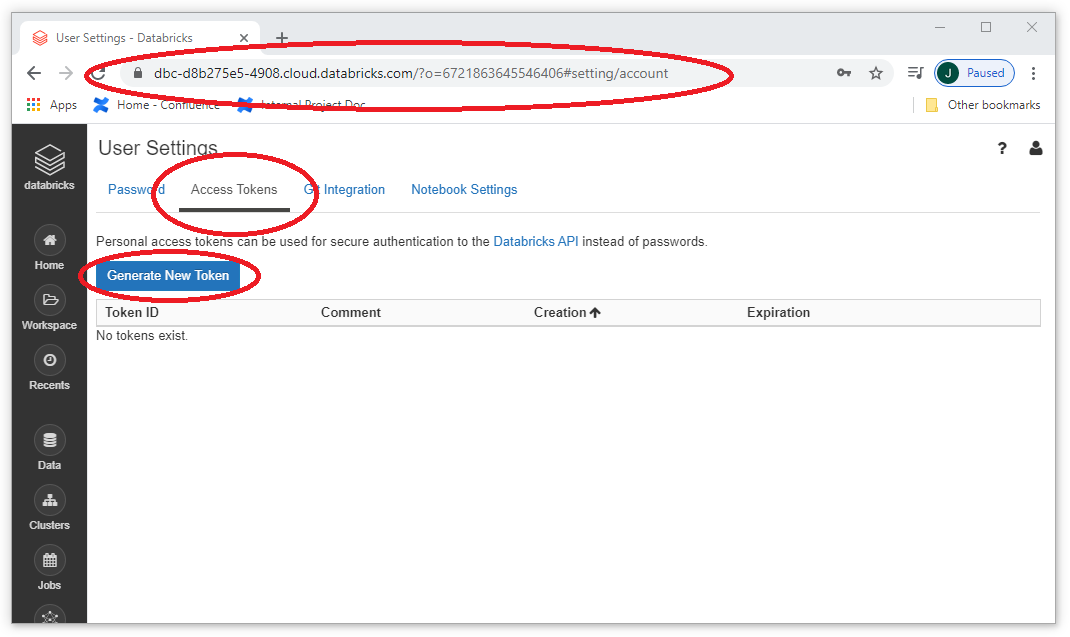Click the saved passwords key icon

pos(843,73)
